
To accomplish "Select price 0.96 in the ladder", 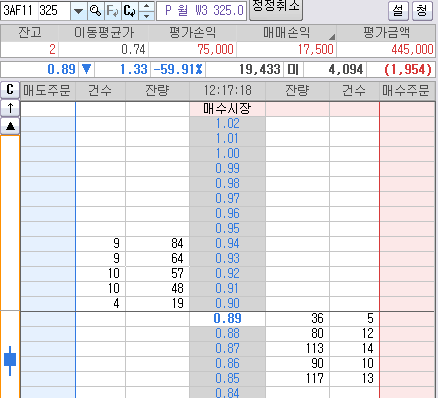I will (x=227, y=214).
